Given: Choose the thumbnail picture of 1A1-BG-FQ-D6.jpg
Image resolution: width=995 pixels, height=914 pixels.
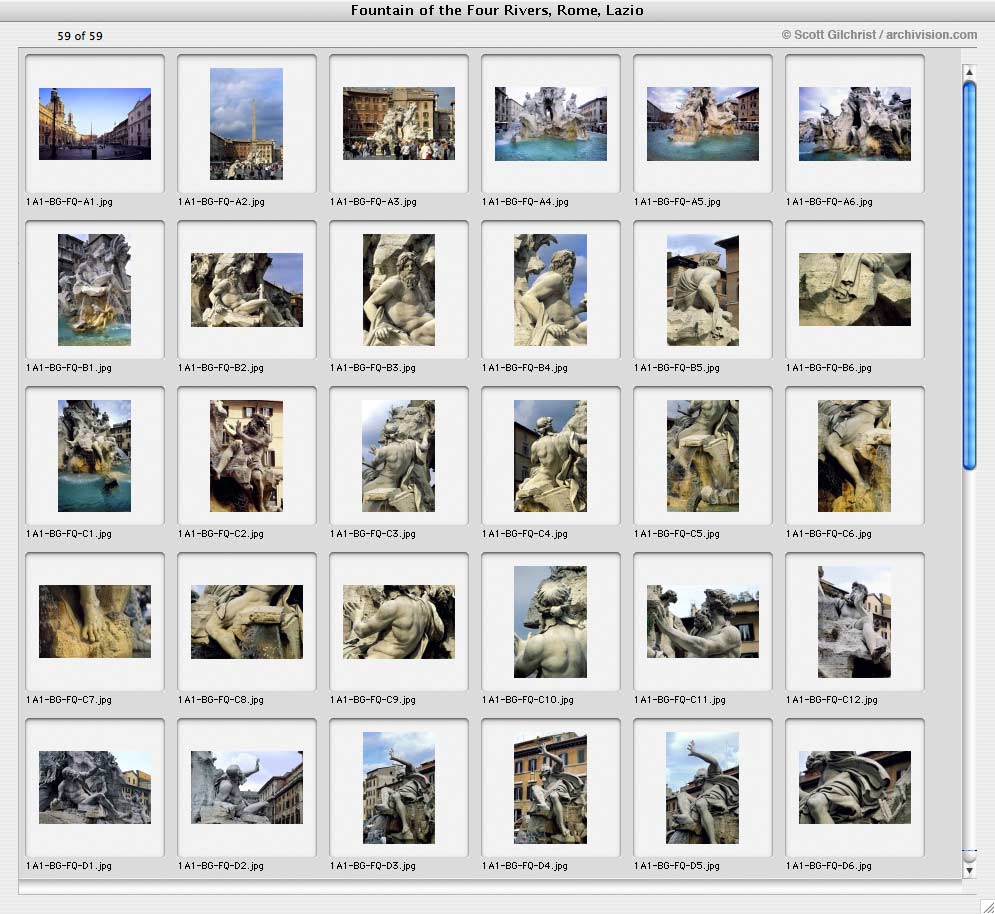Looking at the screenshot, I should [x=854, y=788].
